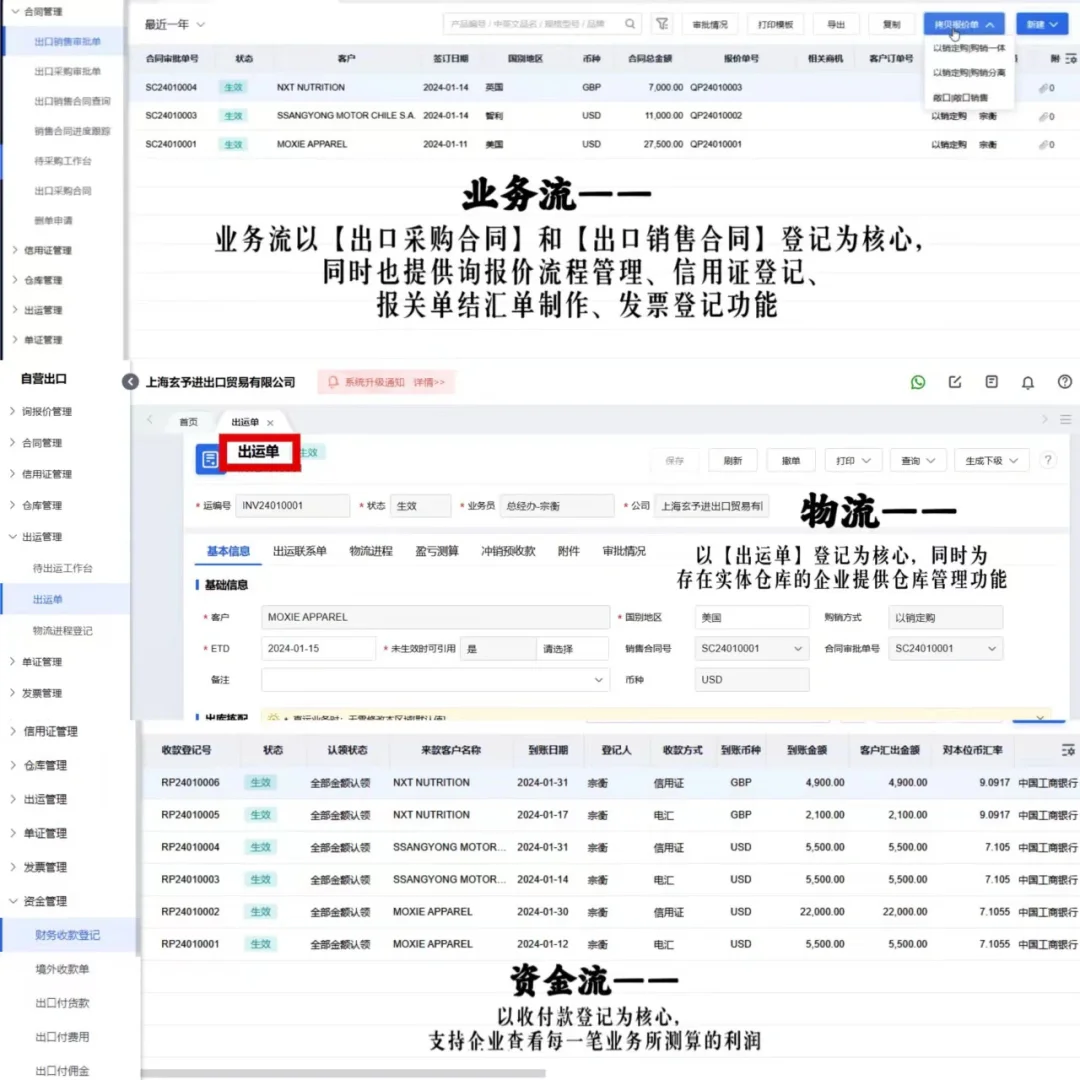Open the filter funnel icon next to search
Screen dimensions: 1080x1080
(662, 22)
